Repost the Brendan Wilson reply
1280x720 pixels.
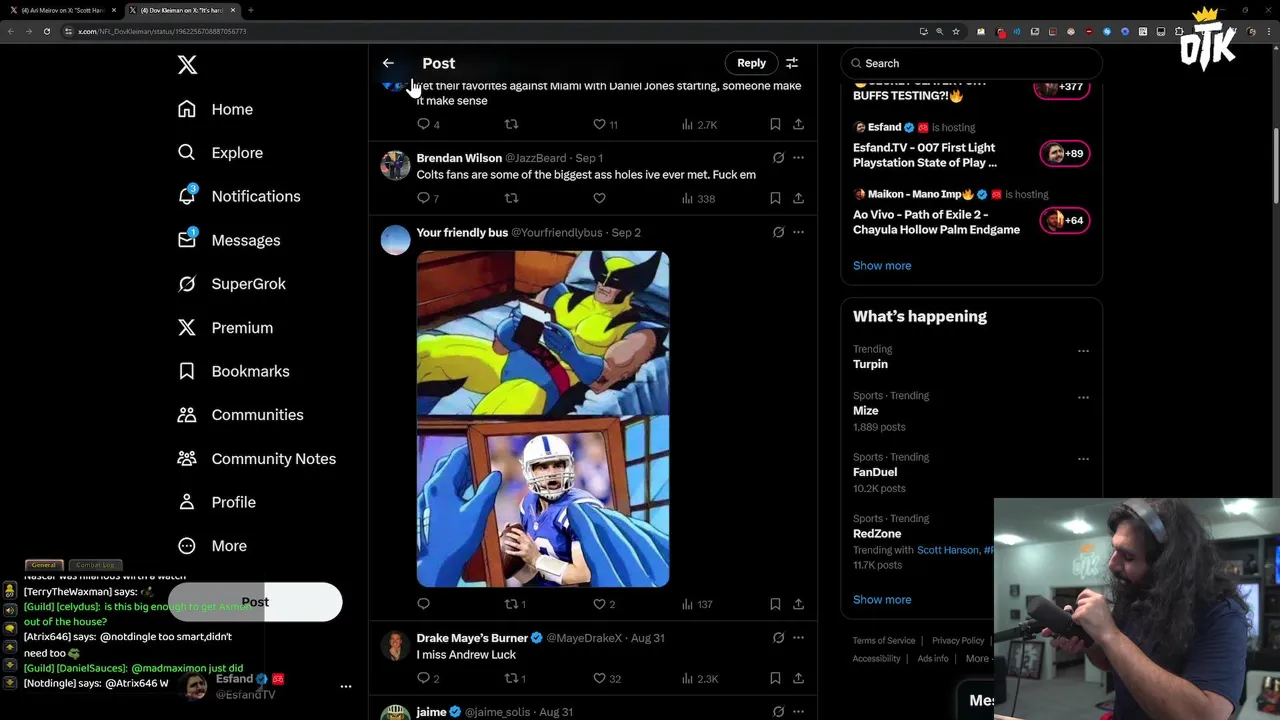coord(511,198)
